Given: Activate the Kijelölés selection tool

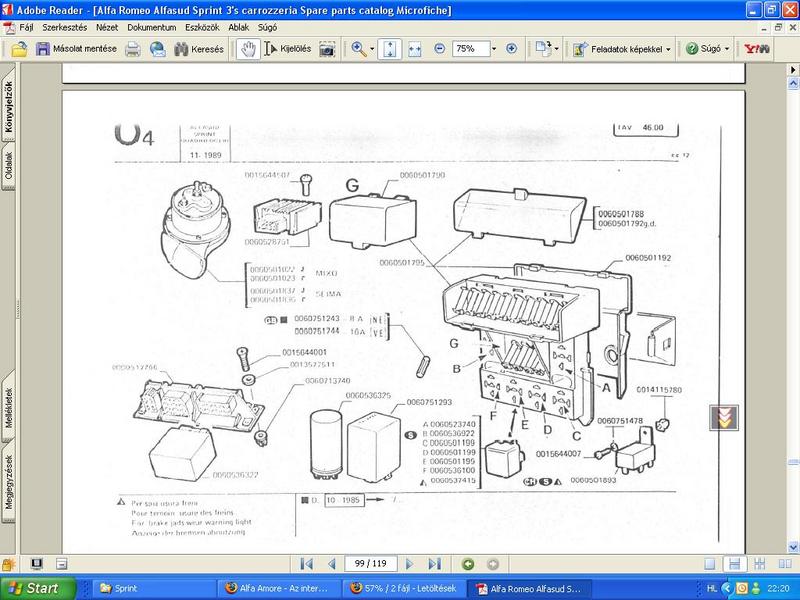Looking at the screenshot, I should 288,49.
